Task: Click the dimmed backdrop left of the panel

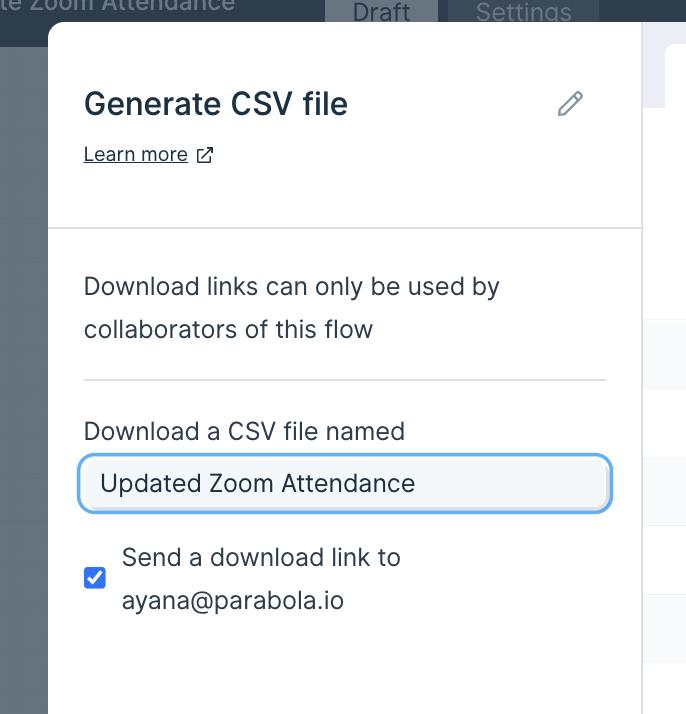Action: click(x=24, y=364)
